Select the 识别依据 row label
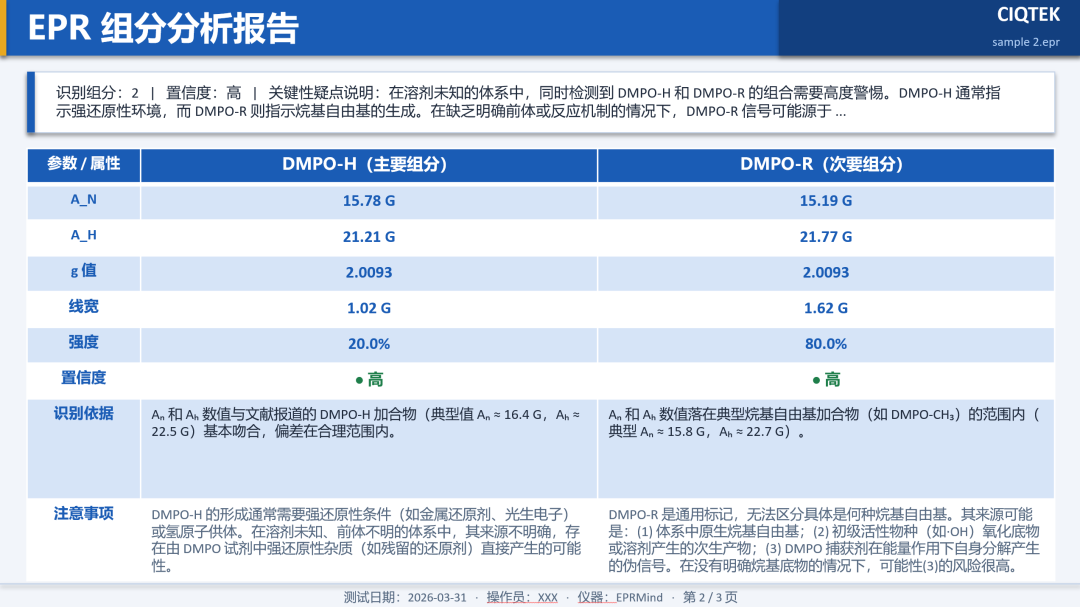 (84, 414)
